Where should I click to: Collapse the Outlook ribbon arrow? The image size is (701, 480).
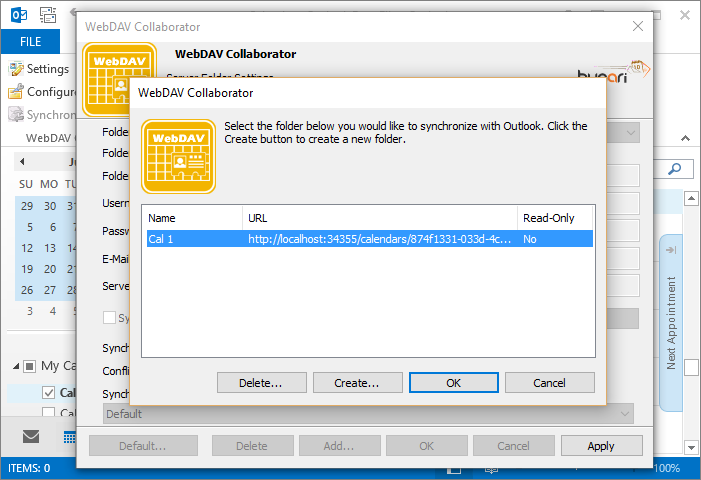point(685,139)
